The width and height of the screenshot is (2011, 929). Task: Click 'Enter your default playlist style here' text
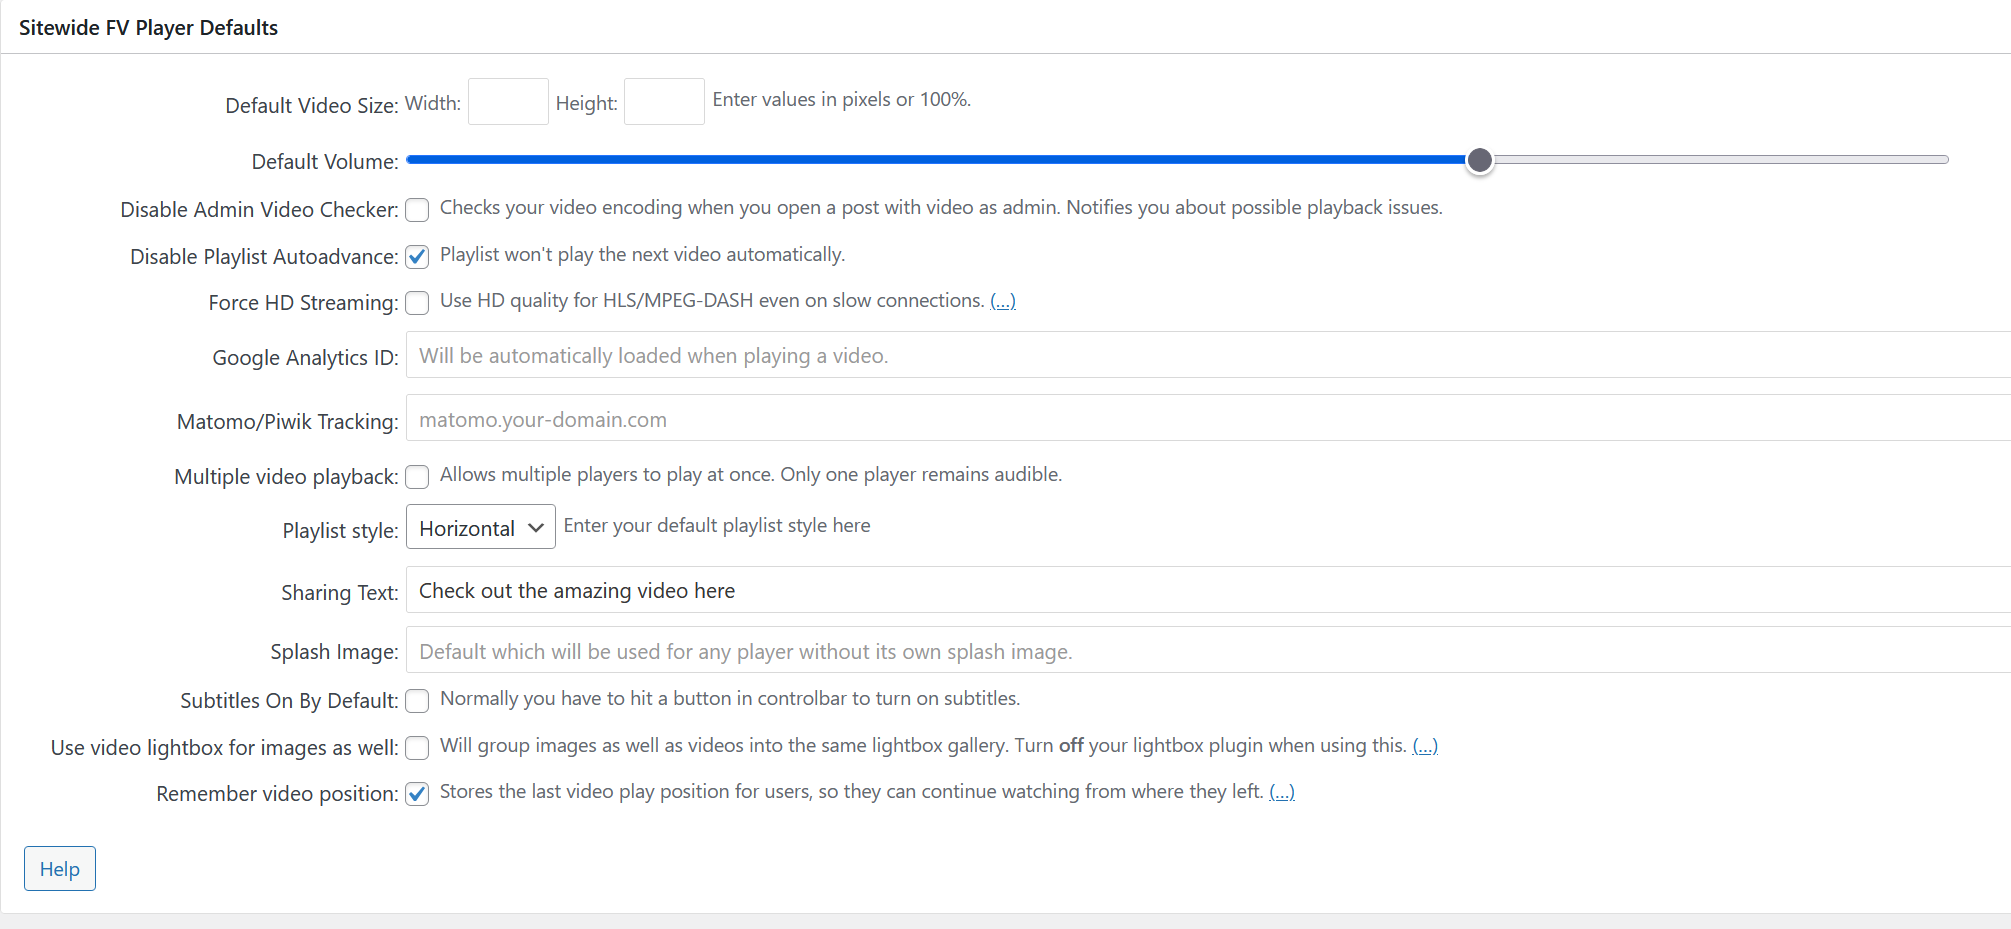717,525
